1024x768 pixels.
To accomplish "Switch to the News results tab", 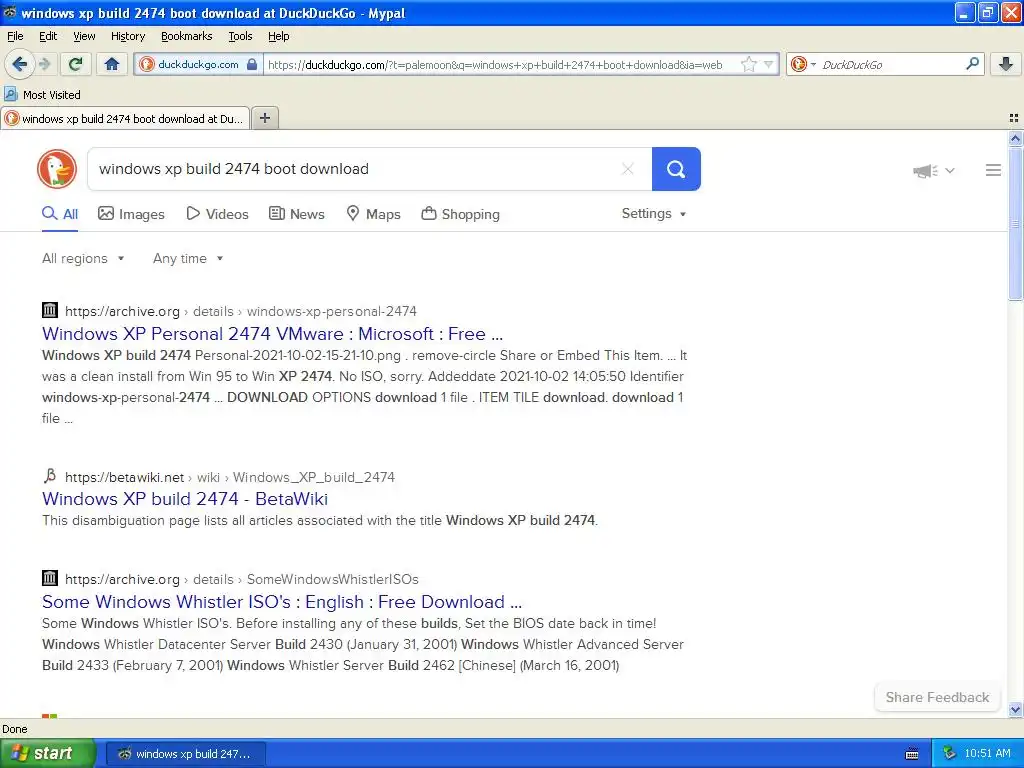I will 296,214.
